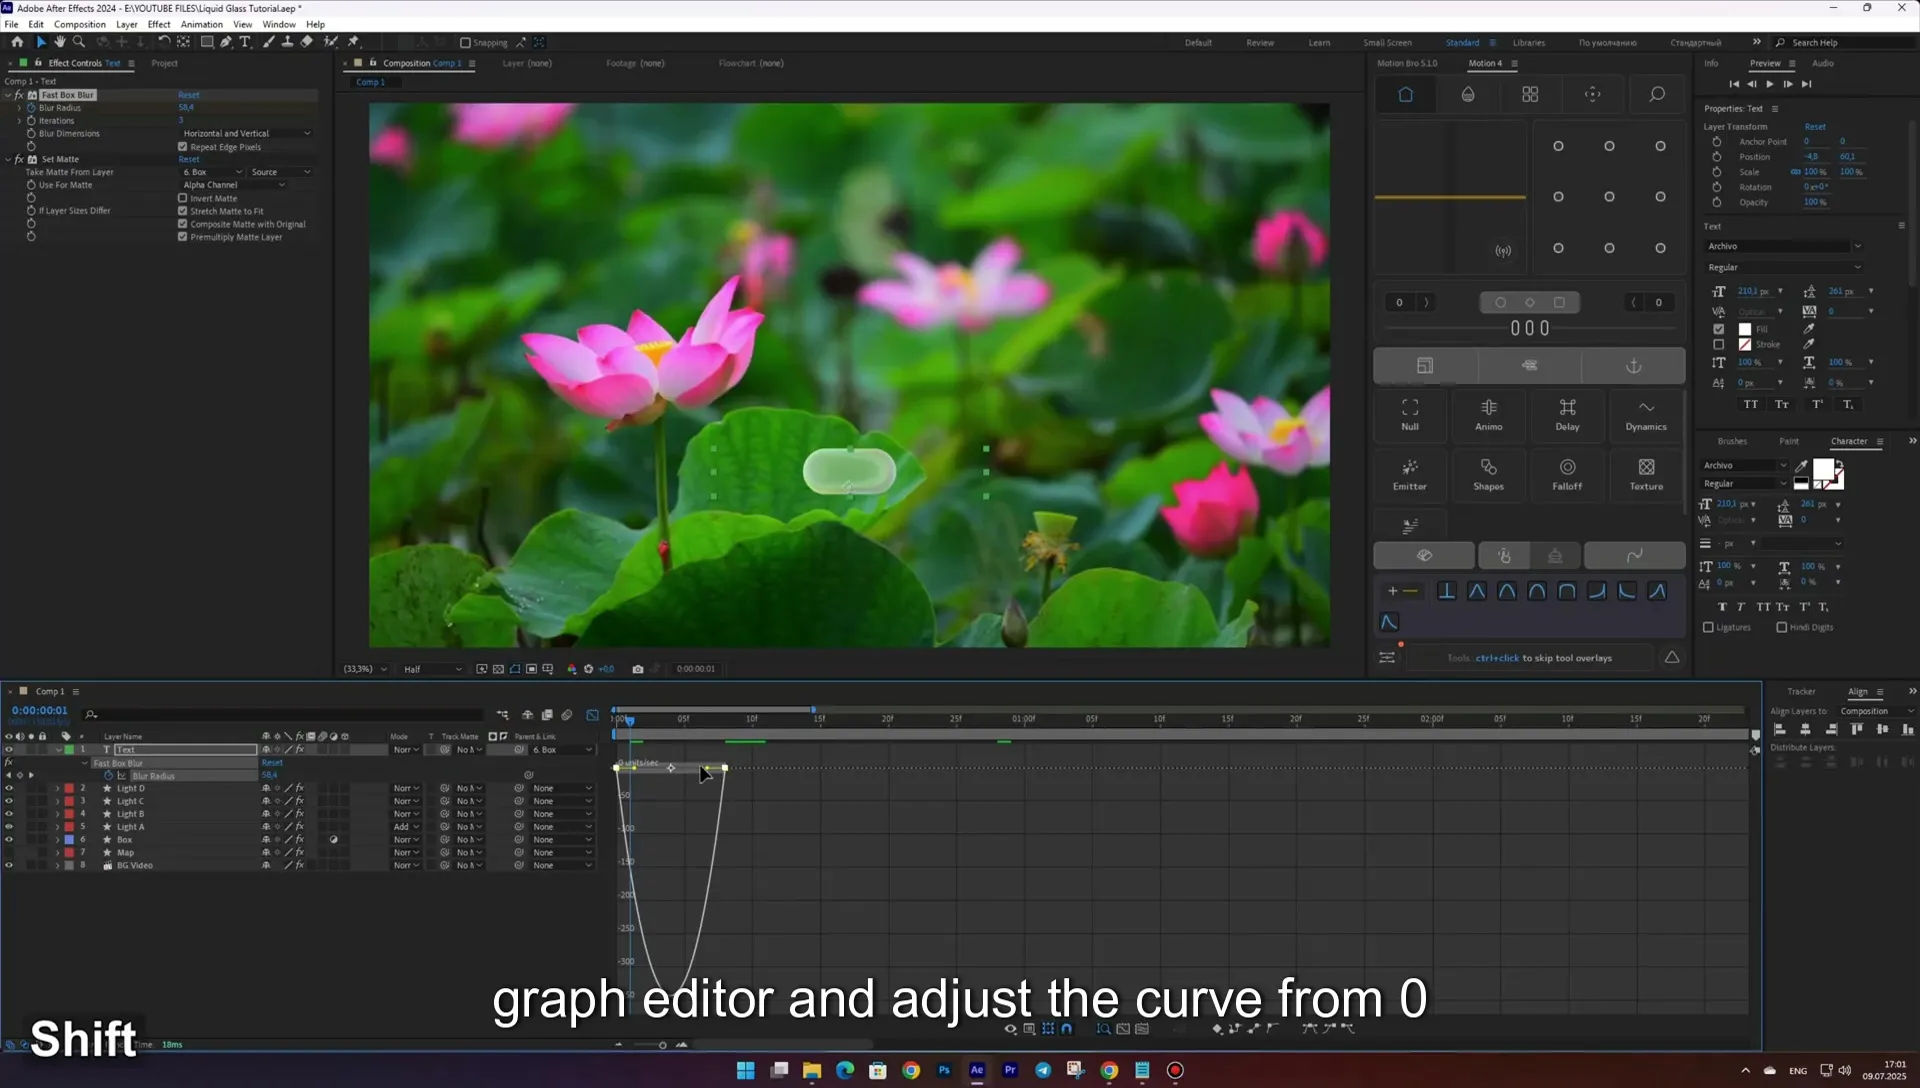Open the Dynamics tool in Motion panel

[1645, 415]
